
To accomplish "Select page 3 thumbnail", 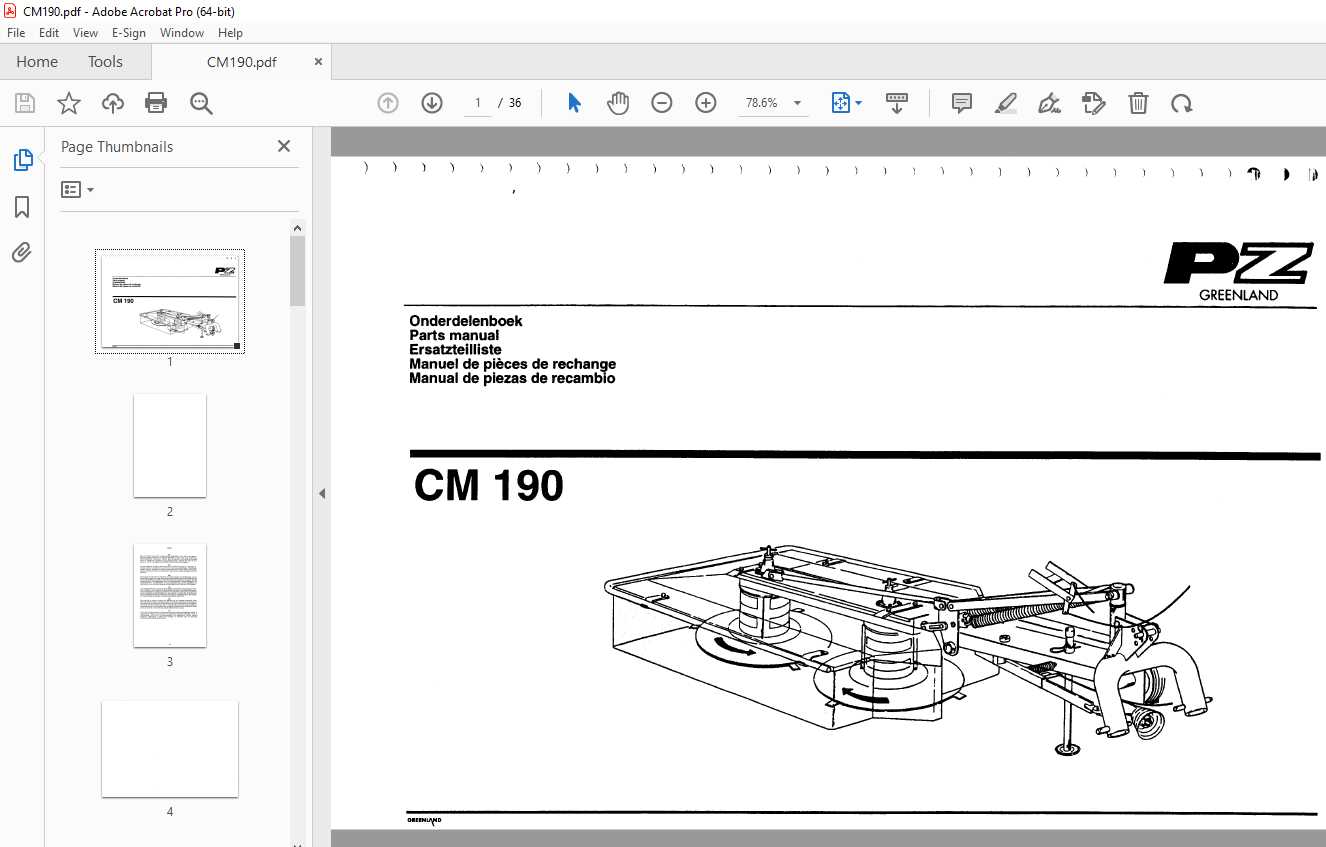I will (x=170, y=595).
